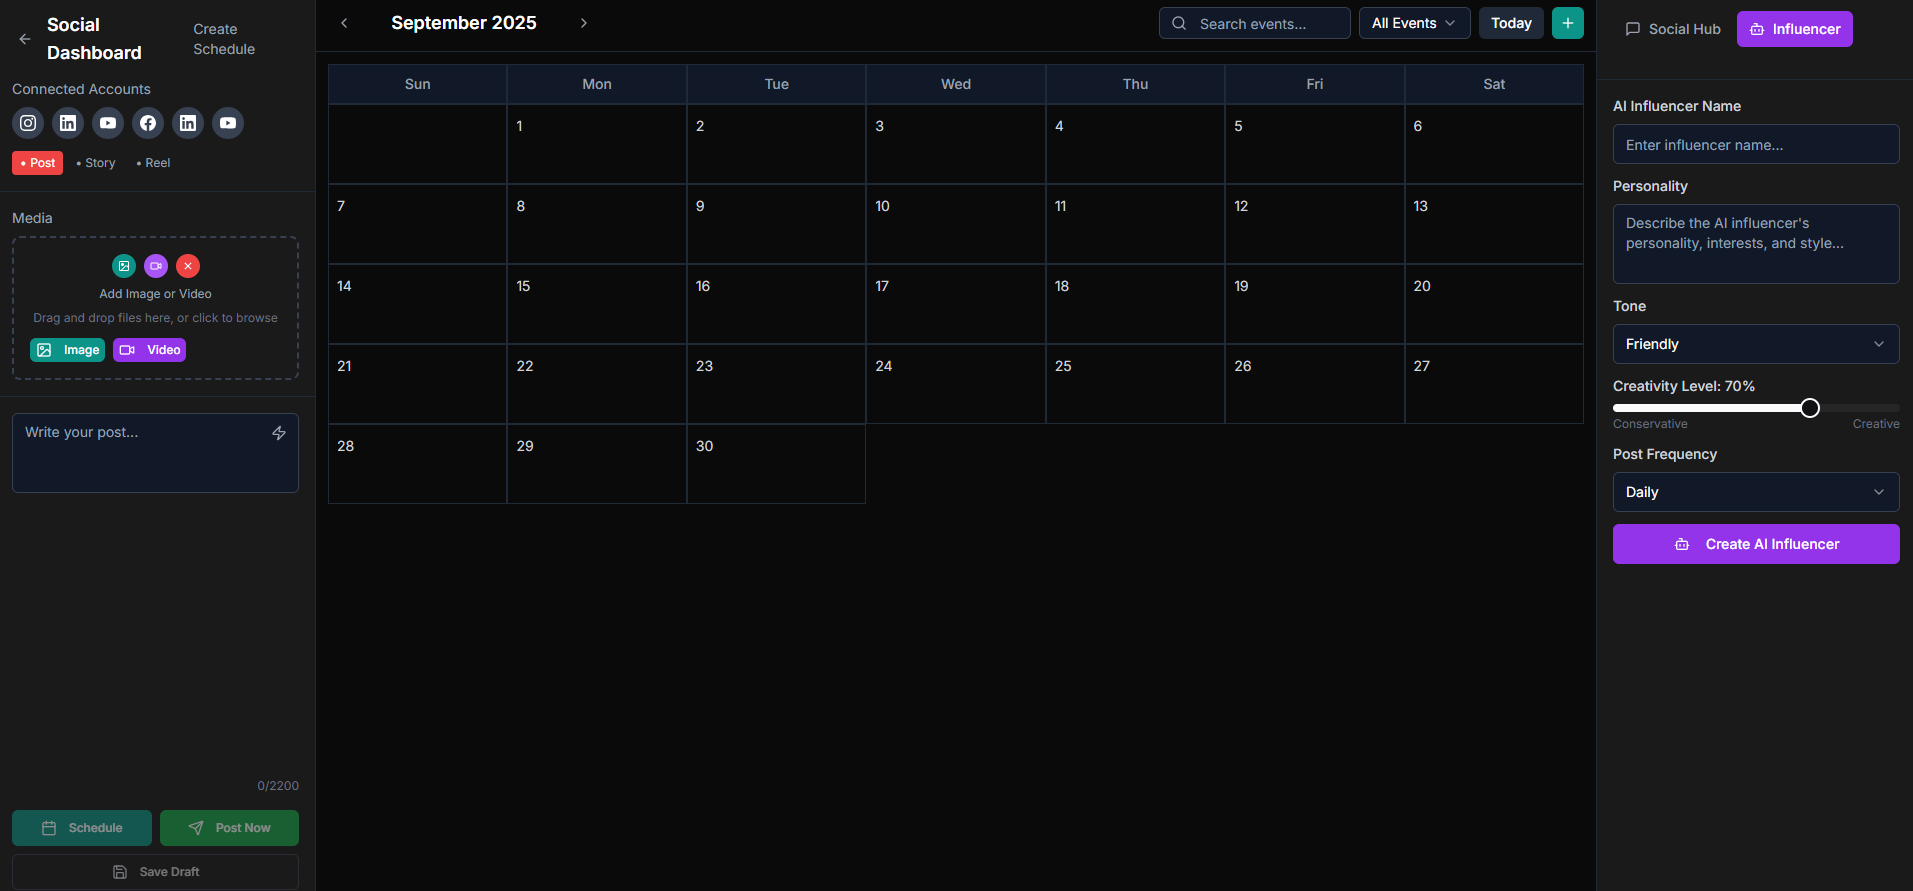
Task: Focus the AI Influencer Name input field
Action: tap(1755, 145)
